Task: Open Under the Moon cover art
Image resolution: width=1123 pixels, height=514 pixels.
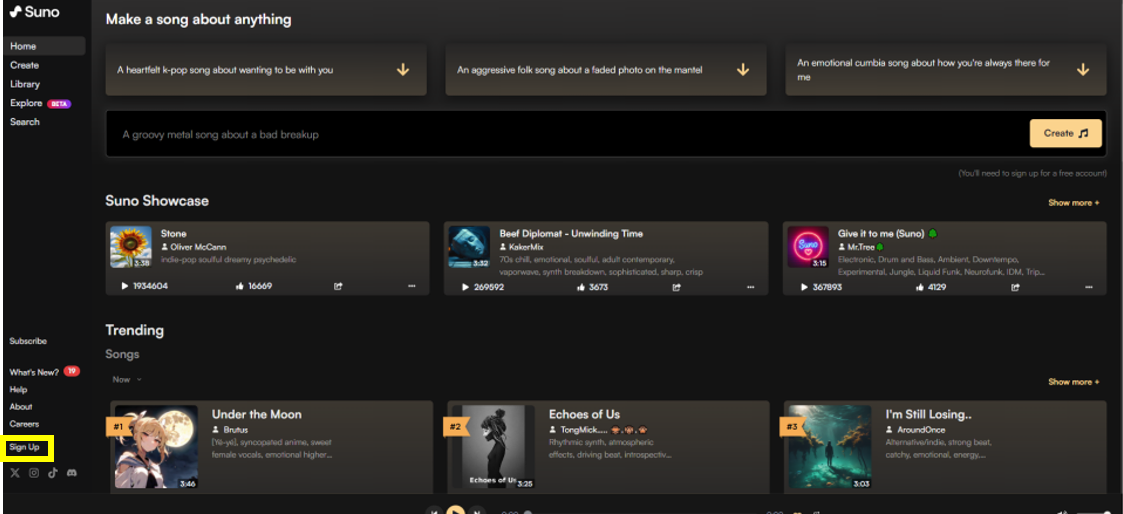Action: pos(157,447)
